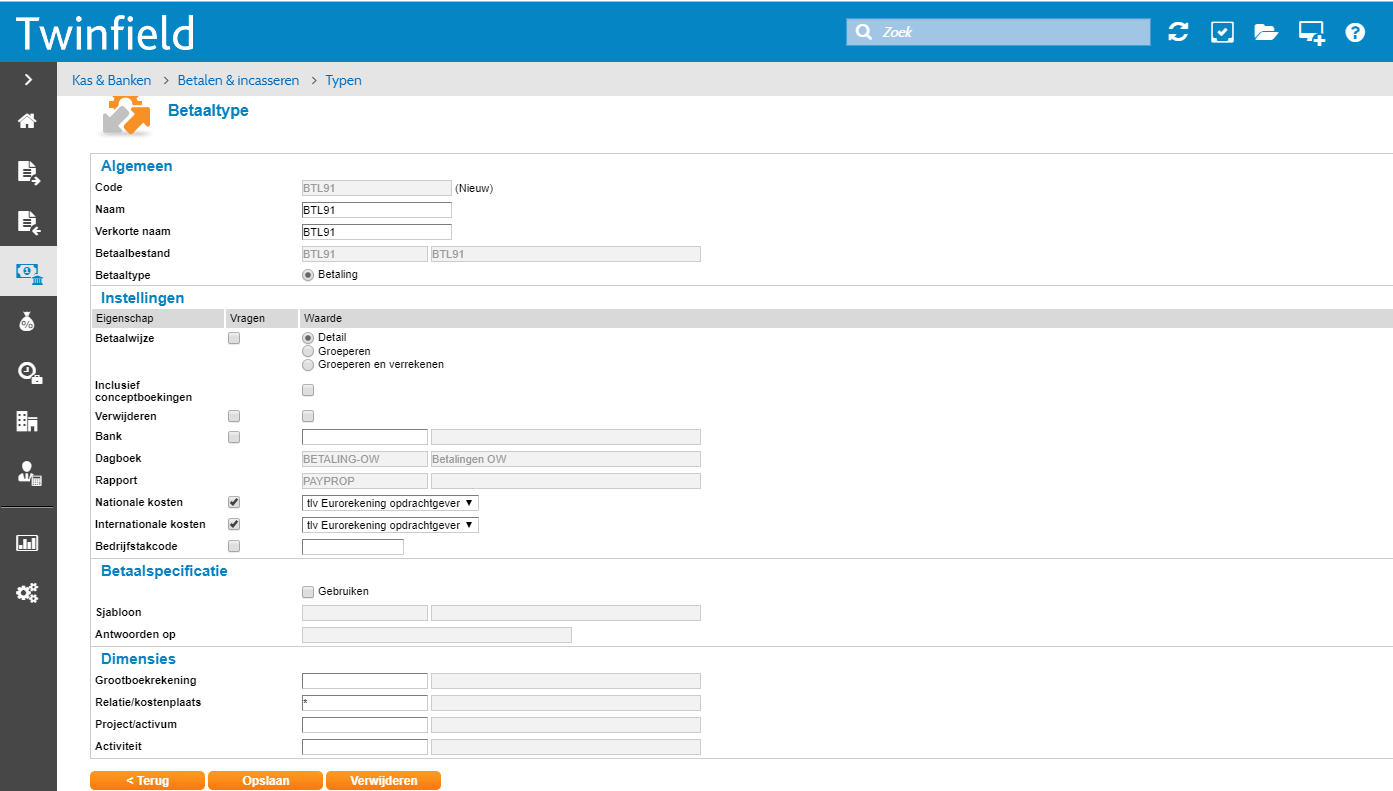1393x791 pixels.
Task: Tick the Gebruiken checkbox
Action: [308, 592]
